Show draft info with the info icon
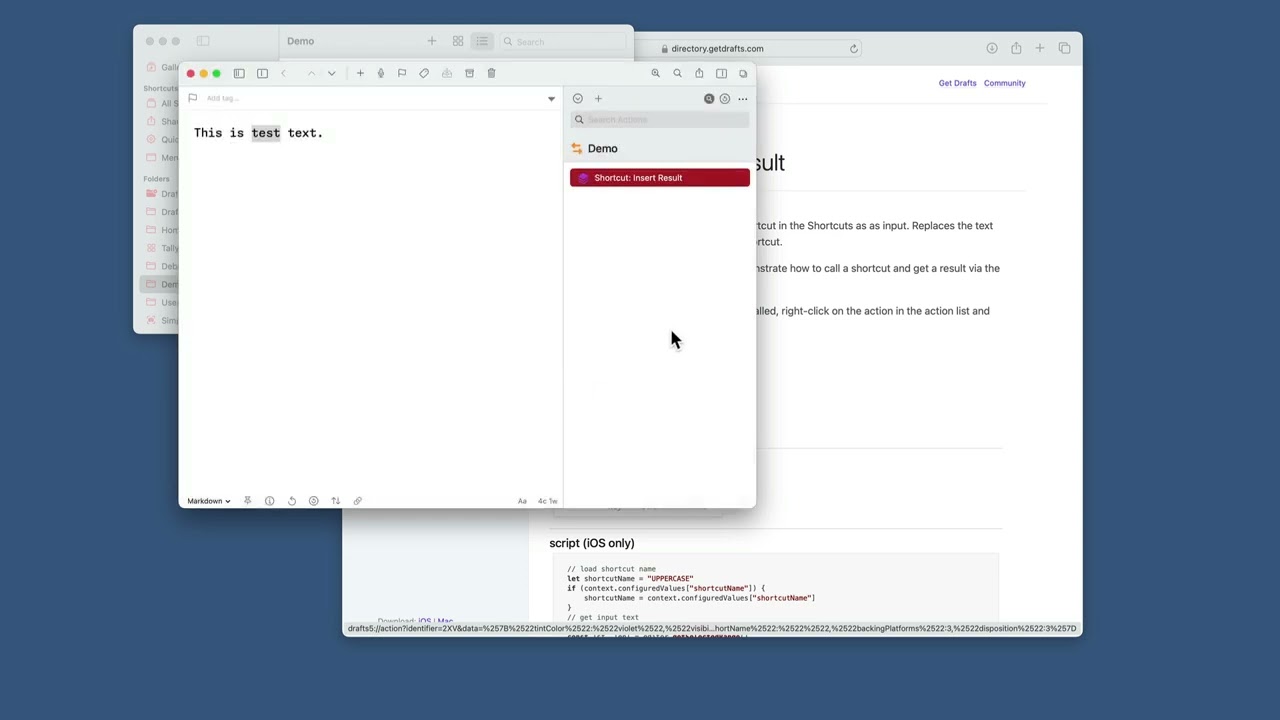 pyautogui.click(x=269, y=501)
